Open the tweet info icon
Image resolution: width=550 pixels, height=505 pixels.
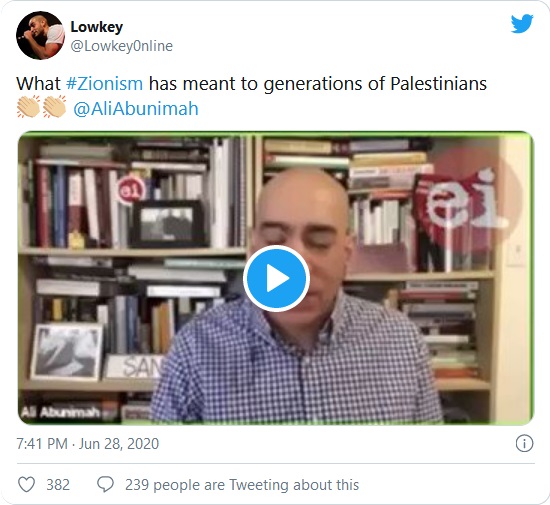coord(524,443)
